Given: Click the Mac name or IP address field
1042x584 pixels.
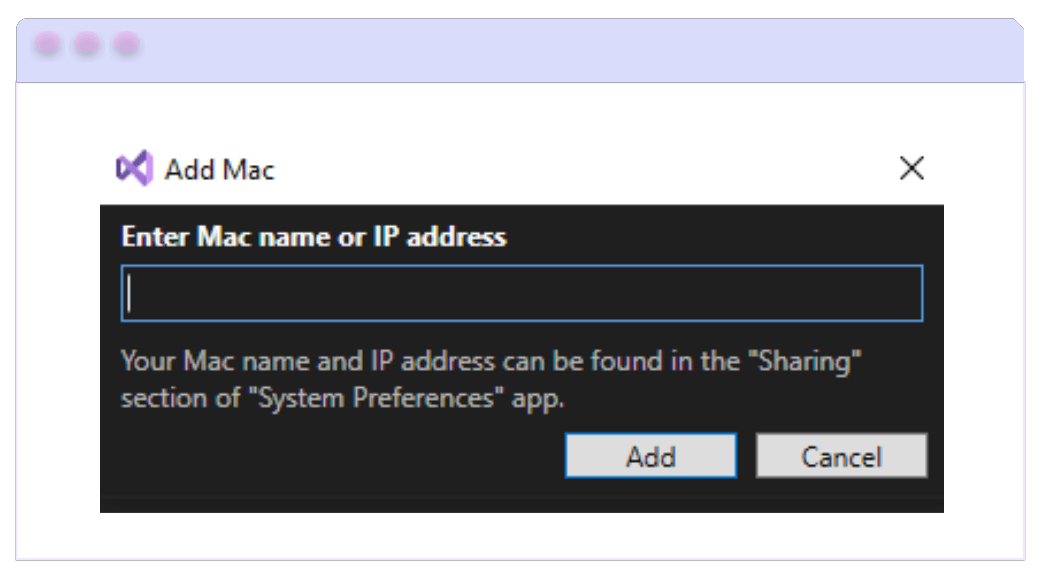Looking at the screenshot, I should (x=522, y=293).
